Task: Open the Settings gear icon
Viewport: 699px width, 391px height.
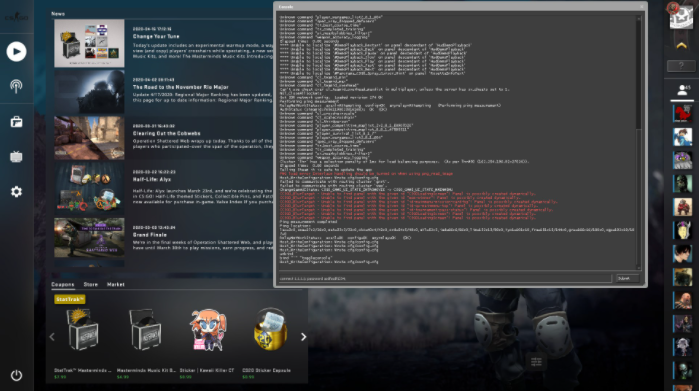Action: (16, 192)
